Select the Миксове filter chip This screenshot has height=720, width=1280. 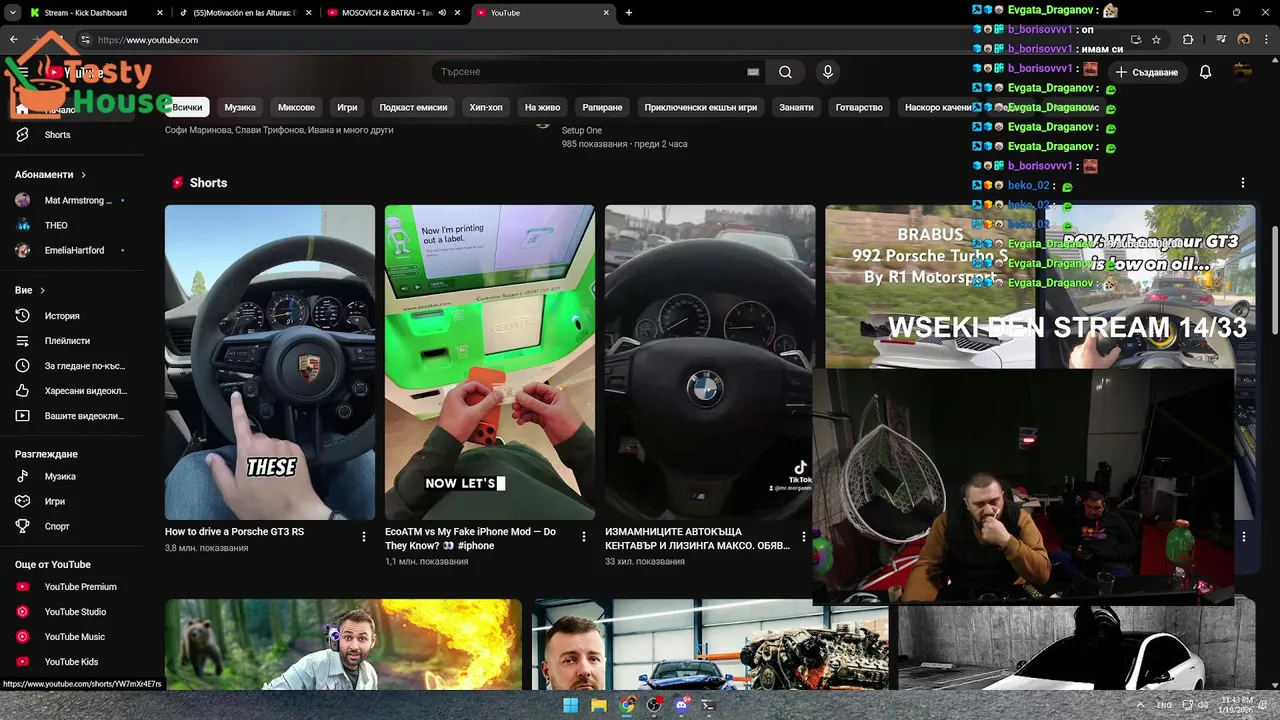click(x=296, y=107)
